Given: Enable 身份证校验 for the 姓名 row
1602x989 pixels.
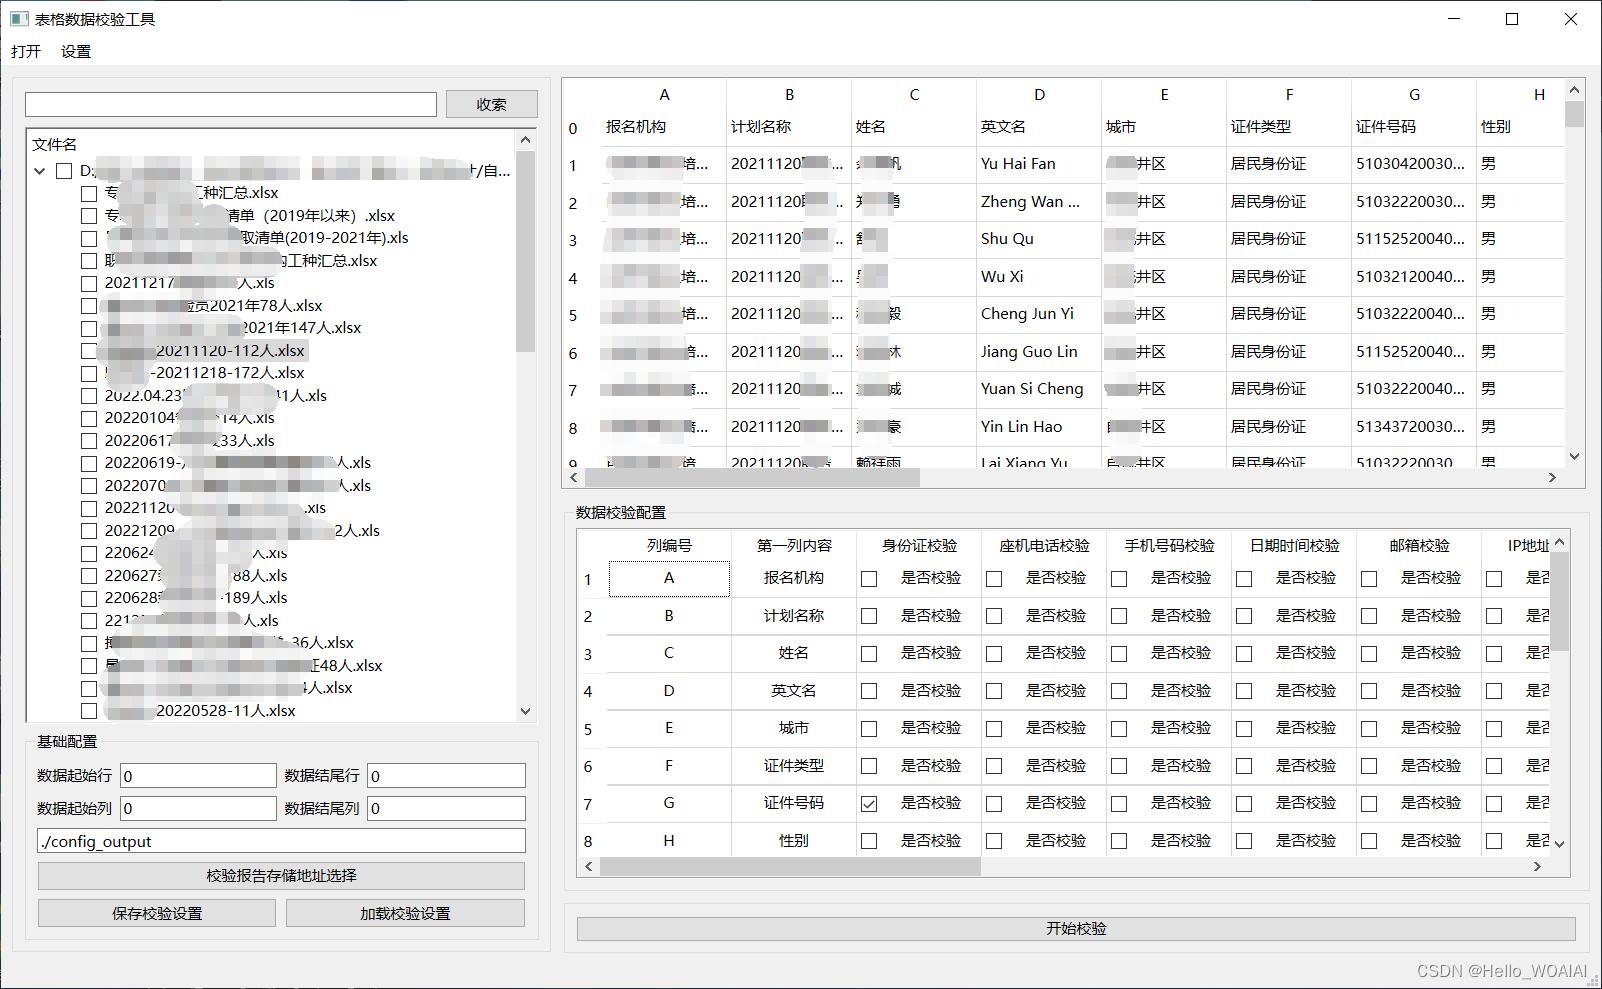Looking at the screenshot, I should (x=868, y=653).
